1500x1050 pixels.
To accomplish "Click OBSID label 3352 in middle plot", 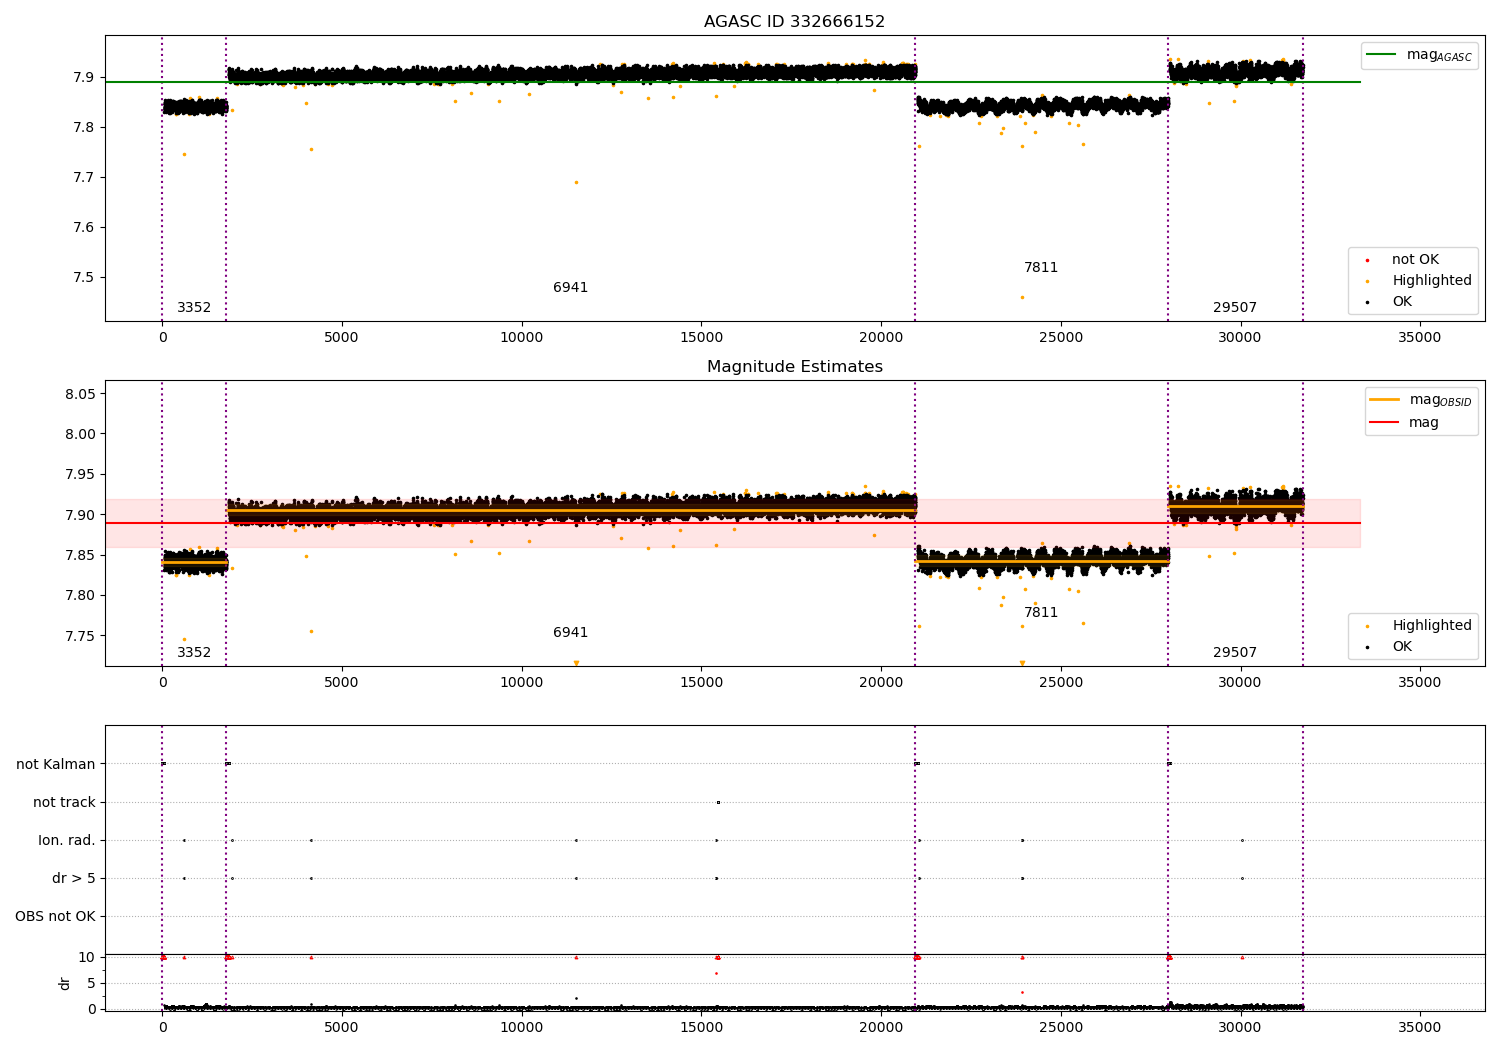I will (x=194, y=653).
